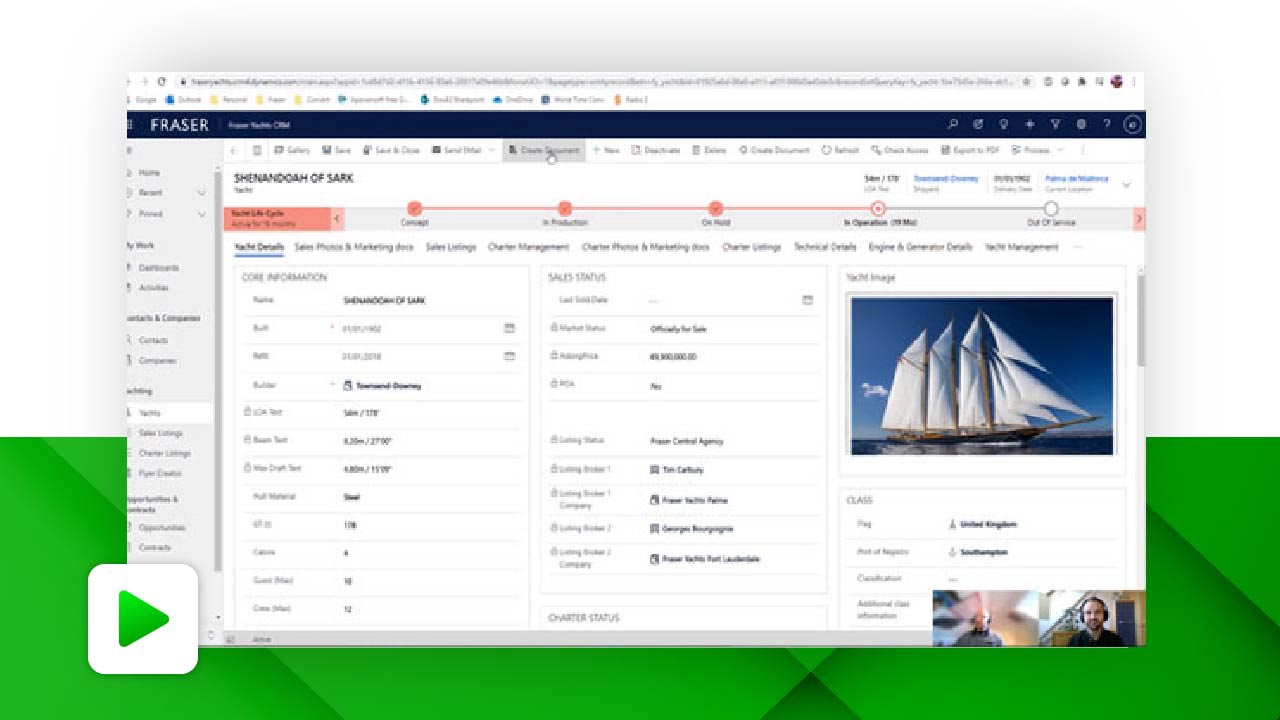Switch to the Technical Details tab

pyautogui.click(x=825, y=247)
